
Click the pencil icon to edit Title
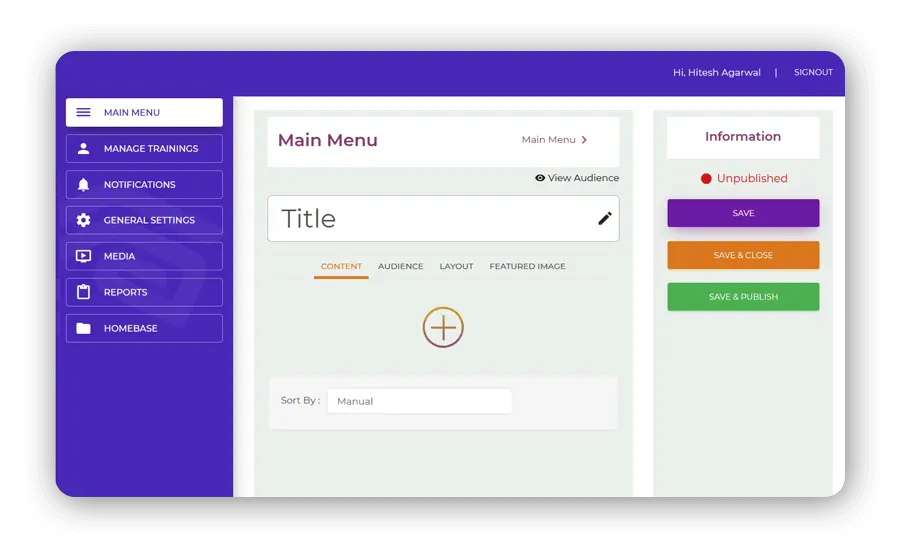[x=604, y=218]
